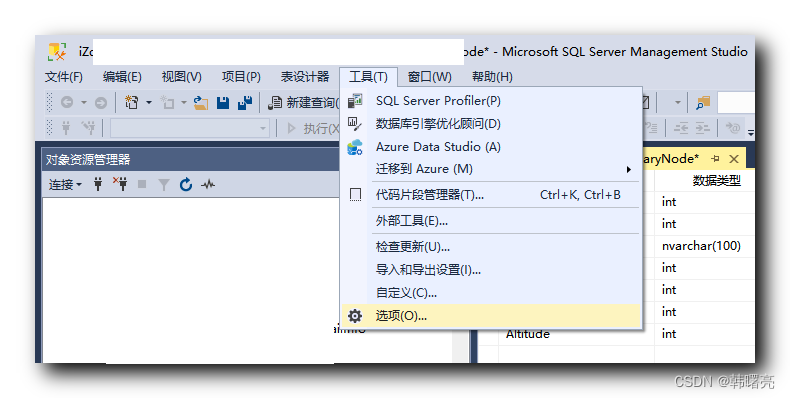The image size is (790, 398).
Task: Open 代码片段管理器(T)... menu item
Action: pyautogui.click(x=491, y=195)
